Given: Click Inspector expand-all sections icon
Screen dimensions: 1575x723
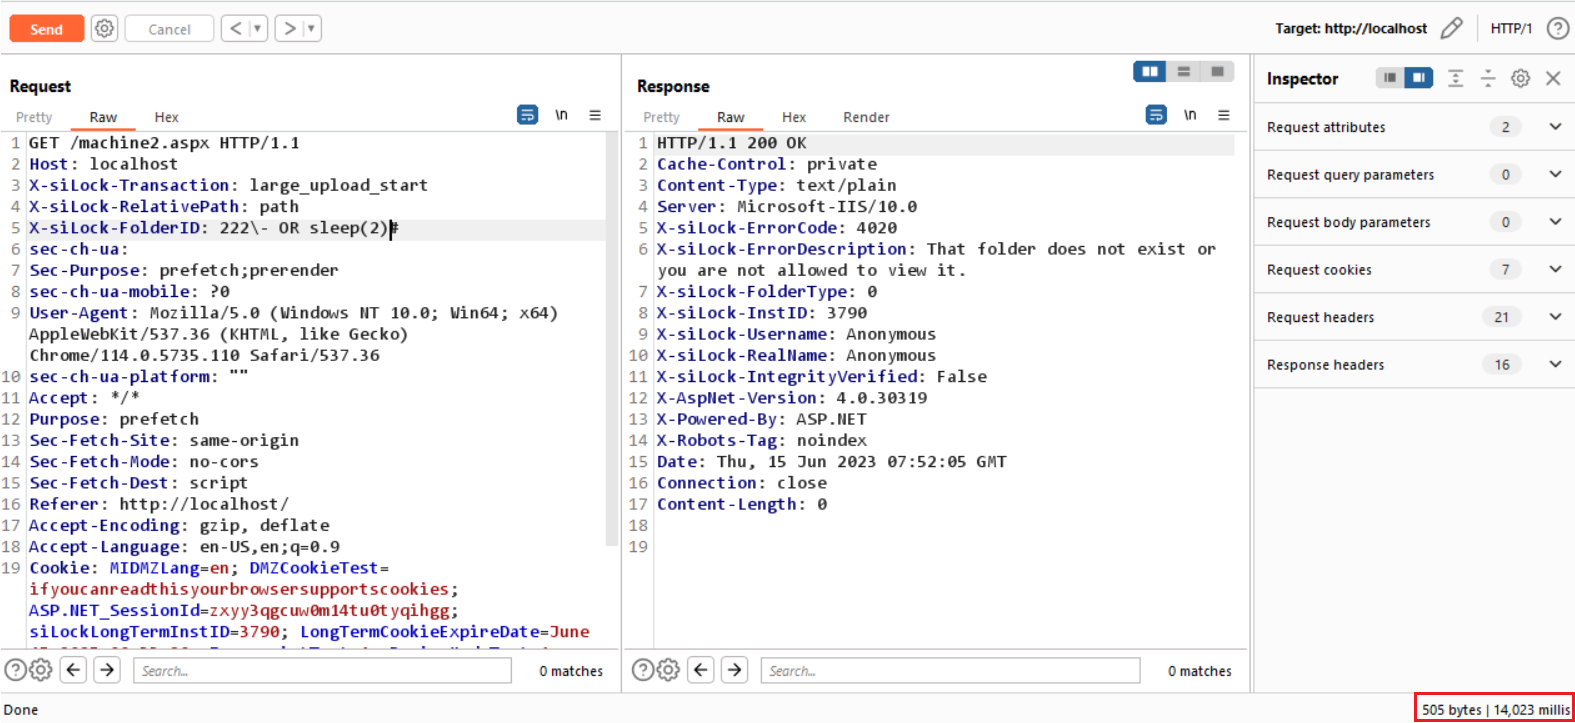Looking at the screenshot, I should click(x=1456, y=78).
